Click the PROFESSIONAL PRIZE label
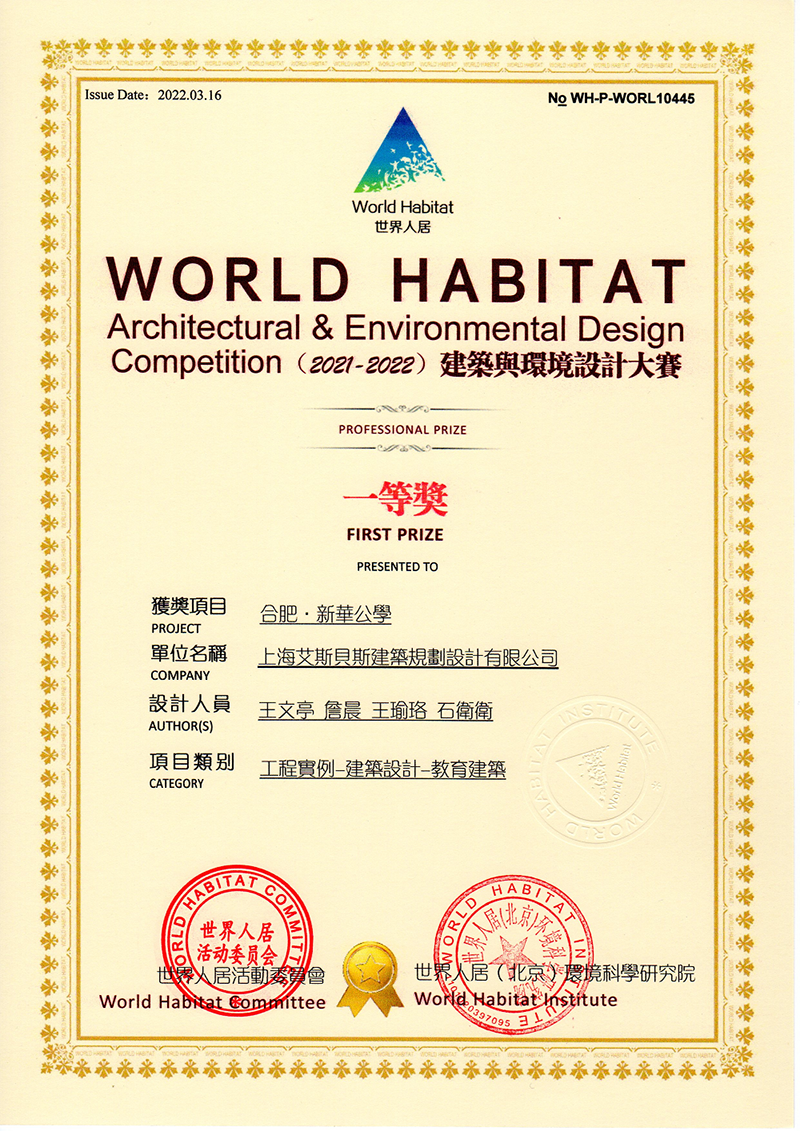The width and height of the screenshot is (800, 1131). 402,429
